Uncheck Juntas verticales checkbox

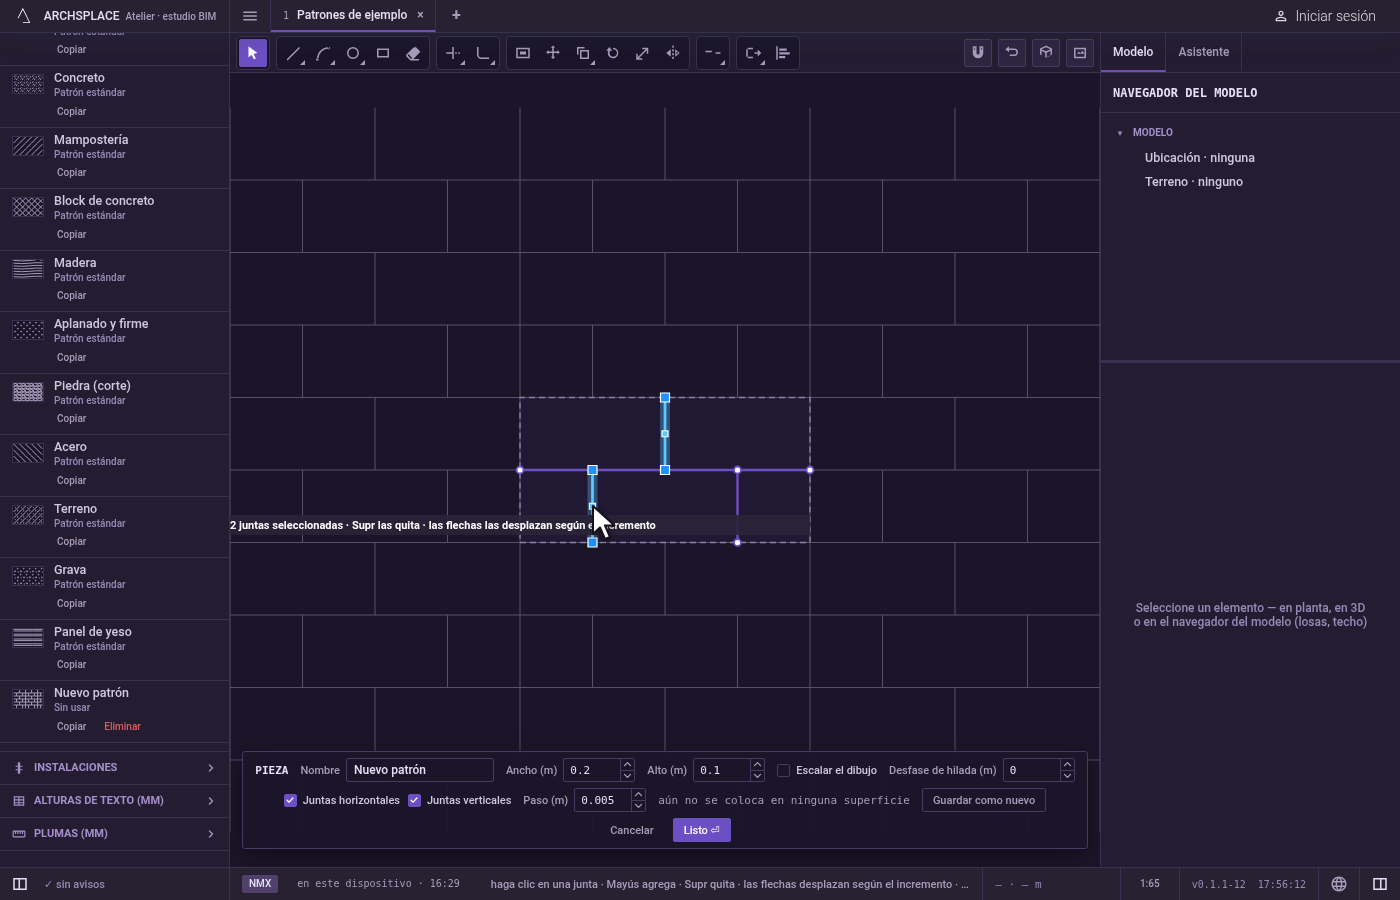point(414,800)
